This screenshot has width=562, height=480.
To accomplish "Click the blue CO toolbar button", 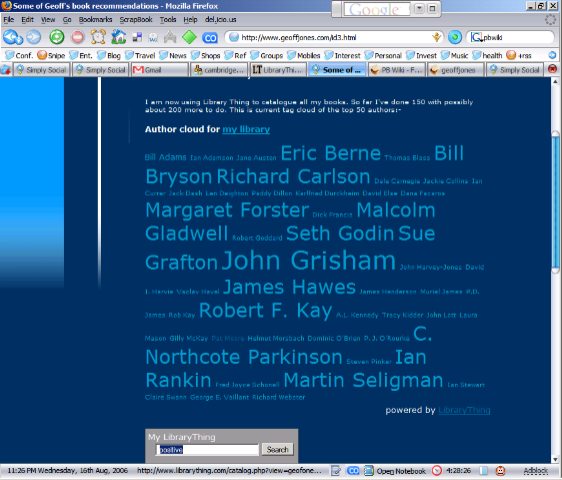I will click(x=210, y=37).
